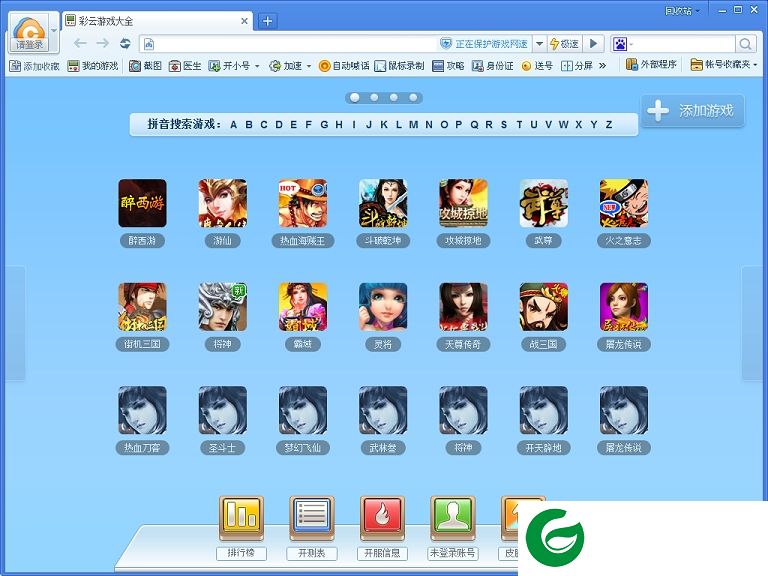Show more toolbar items via » chevron
Image resolution: width=768 pixels, height=576 pixels.
(x=602, y=66)
